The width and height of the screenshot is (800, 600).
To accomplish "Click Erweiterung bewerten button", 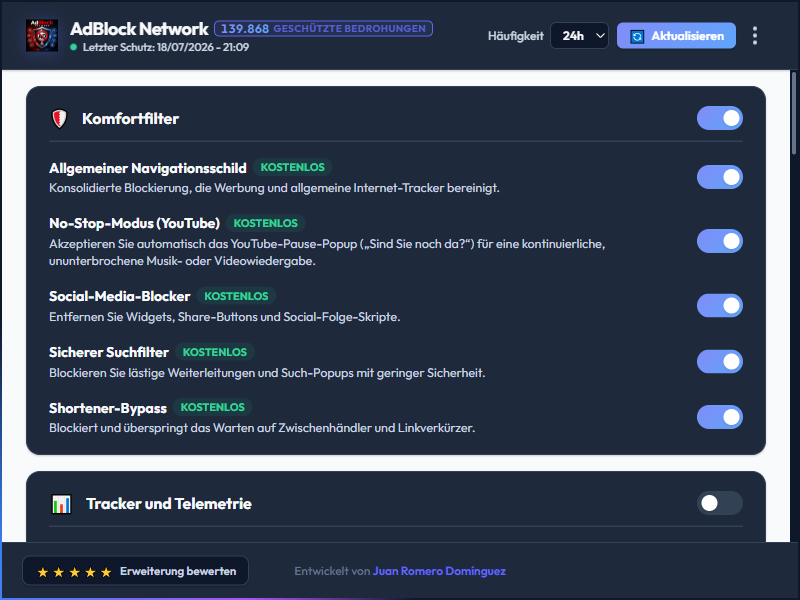I will 135,571.
